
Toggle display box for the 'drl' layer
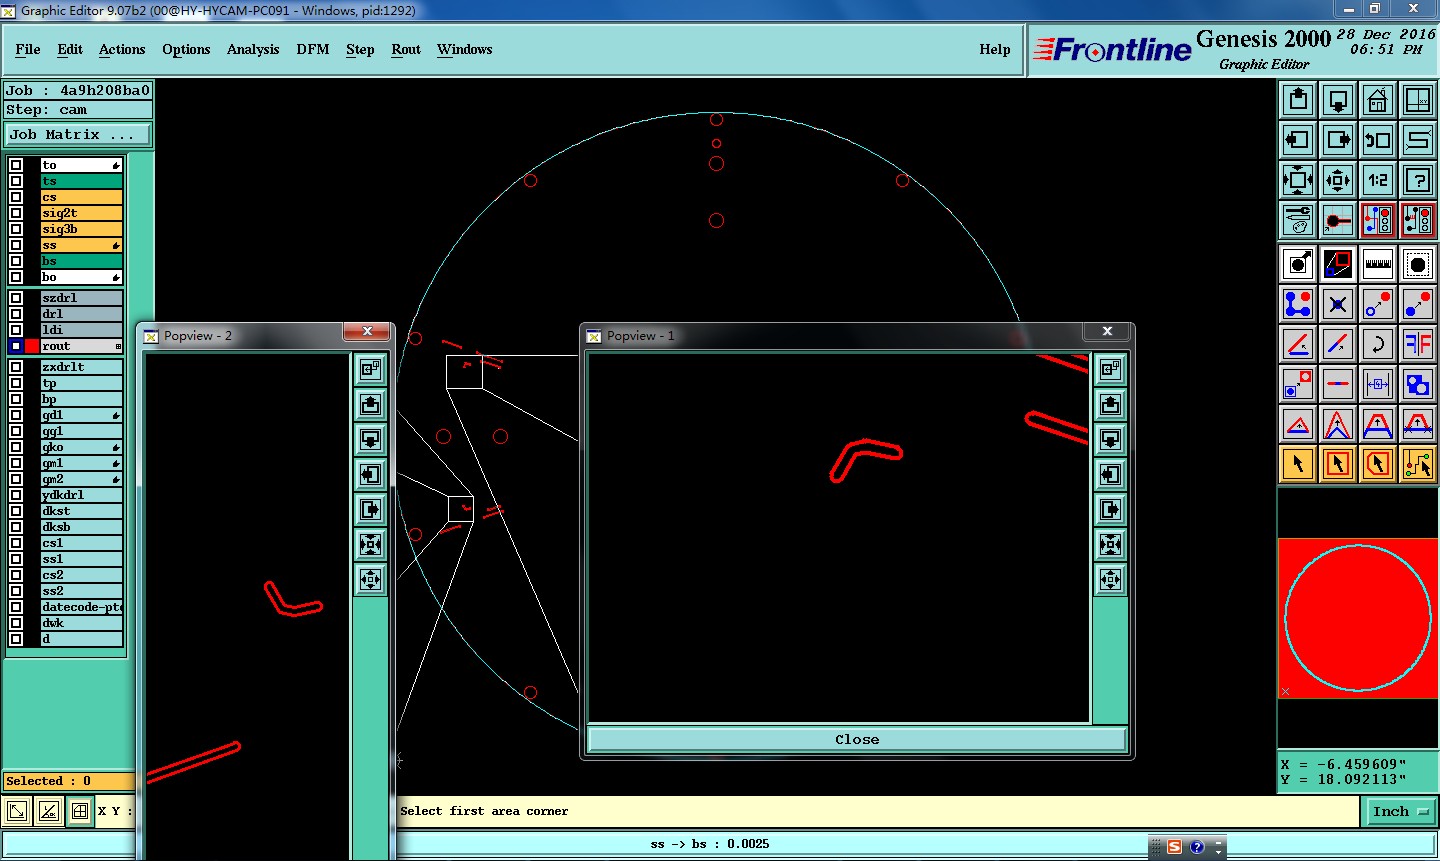16,314
